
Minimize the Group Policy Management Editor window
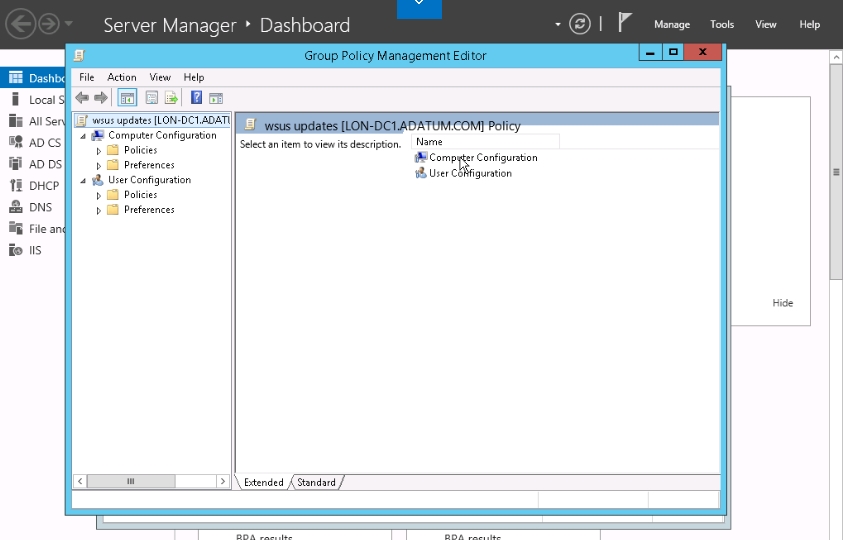click(650, 52)
